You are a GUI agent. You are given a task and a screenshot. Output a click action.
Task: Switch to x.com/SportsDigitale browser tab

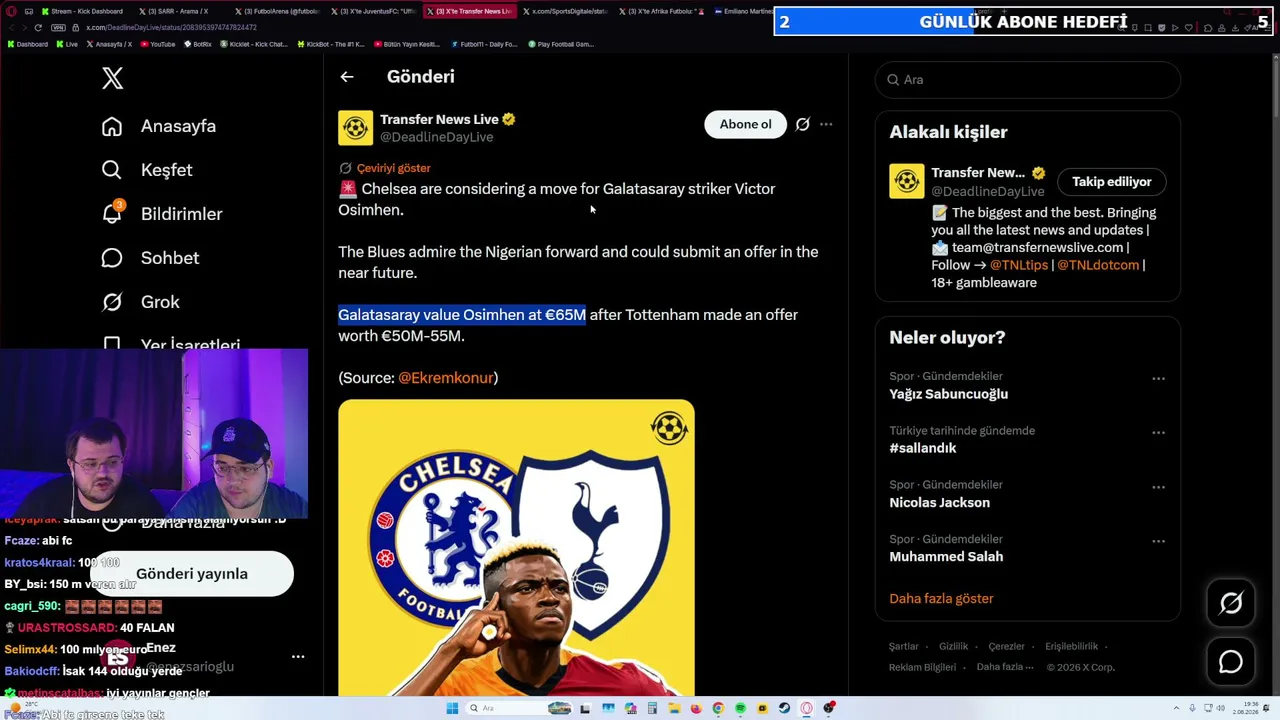(563, 12)
